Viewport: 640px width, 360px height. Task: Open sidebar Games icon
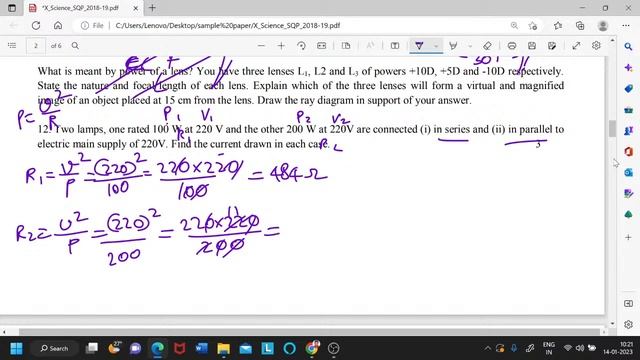pos(628,131)
